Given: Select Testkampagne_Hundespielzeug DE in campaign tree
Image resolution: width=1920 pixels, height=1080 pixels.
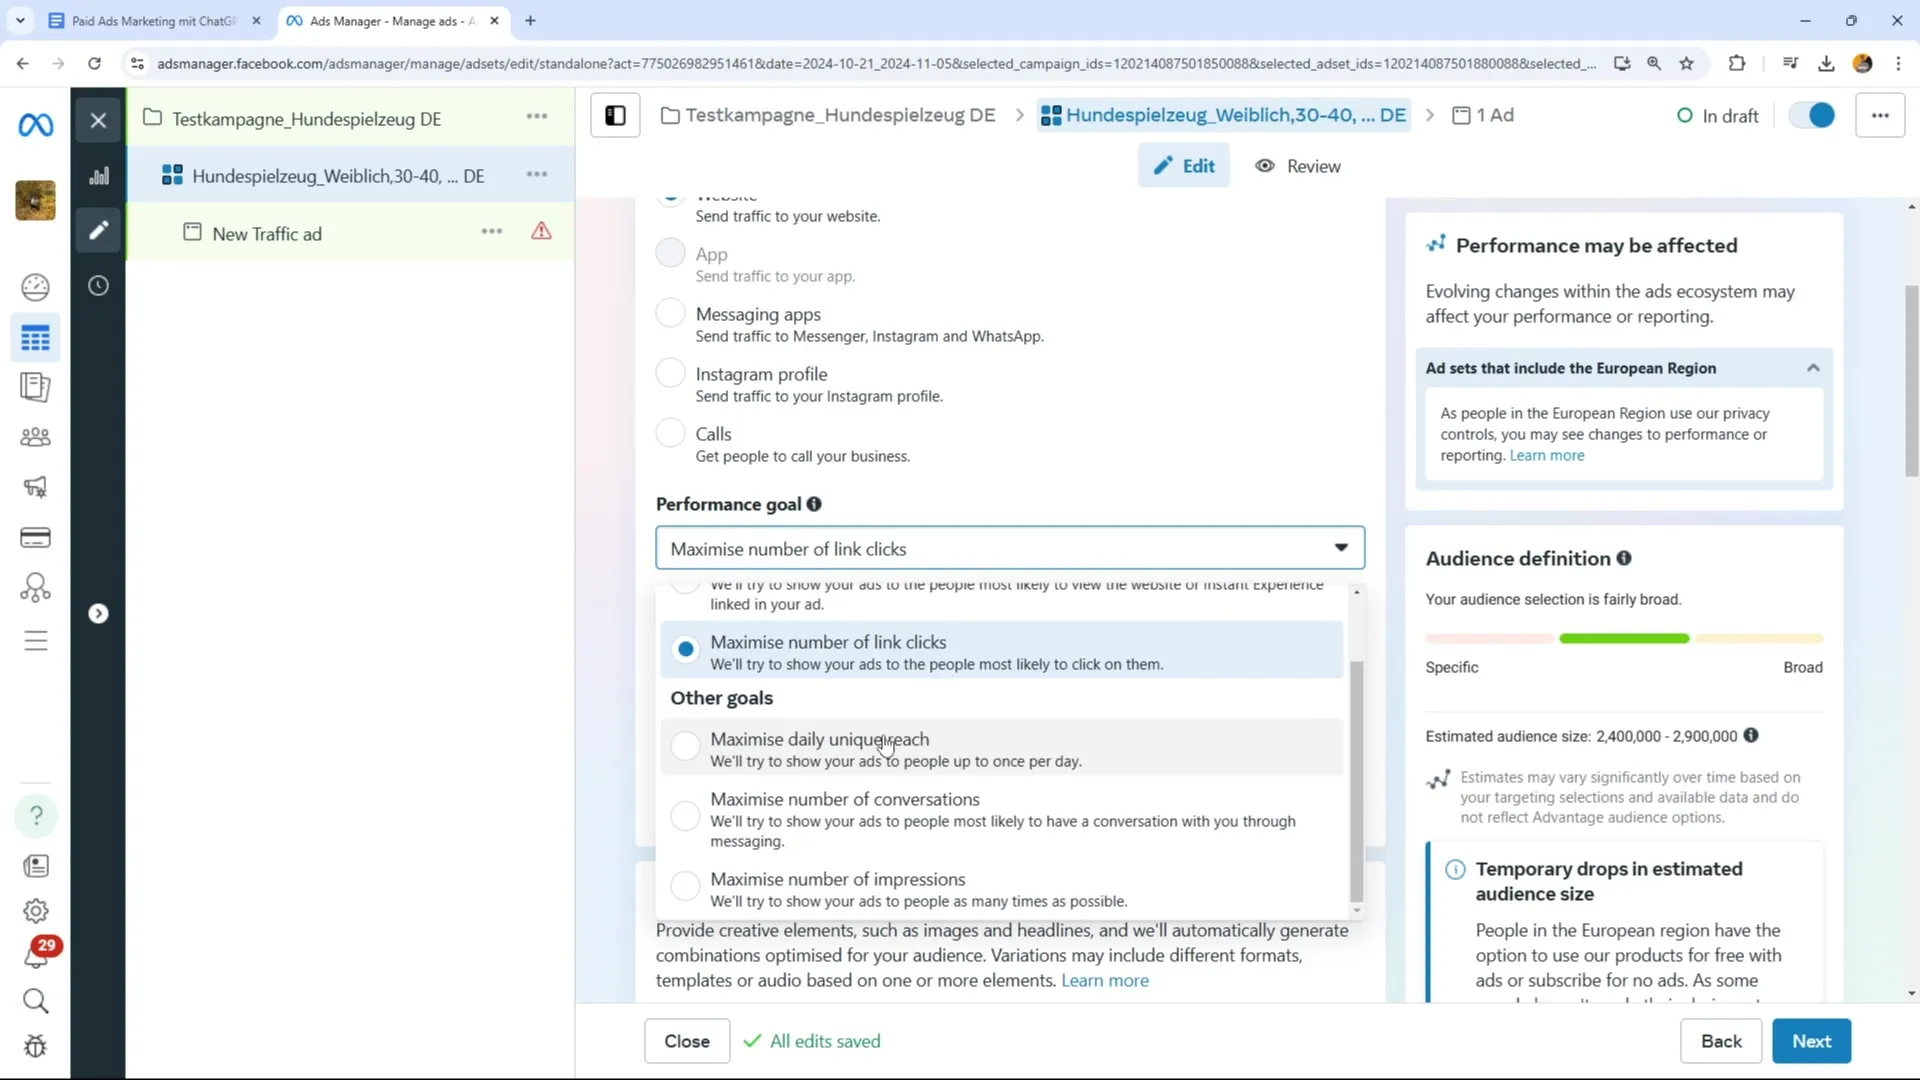Looking at the screenshot, I should [306, 119].
